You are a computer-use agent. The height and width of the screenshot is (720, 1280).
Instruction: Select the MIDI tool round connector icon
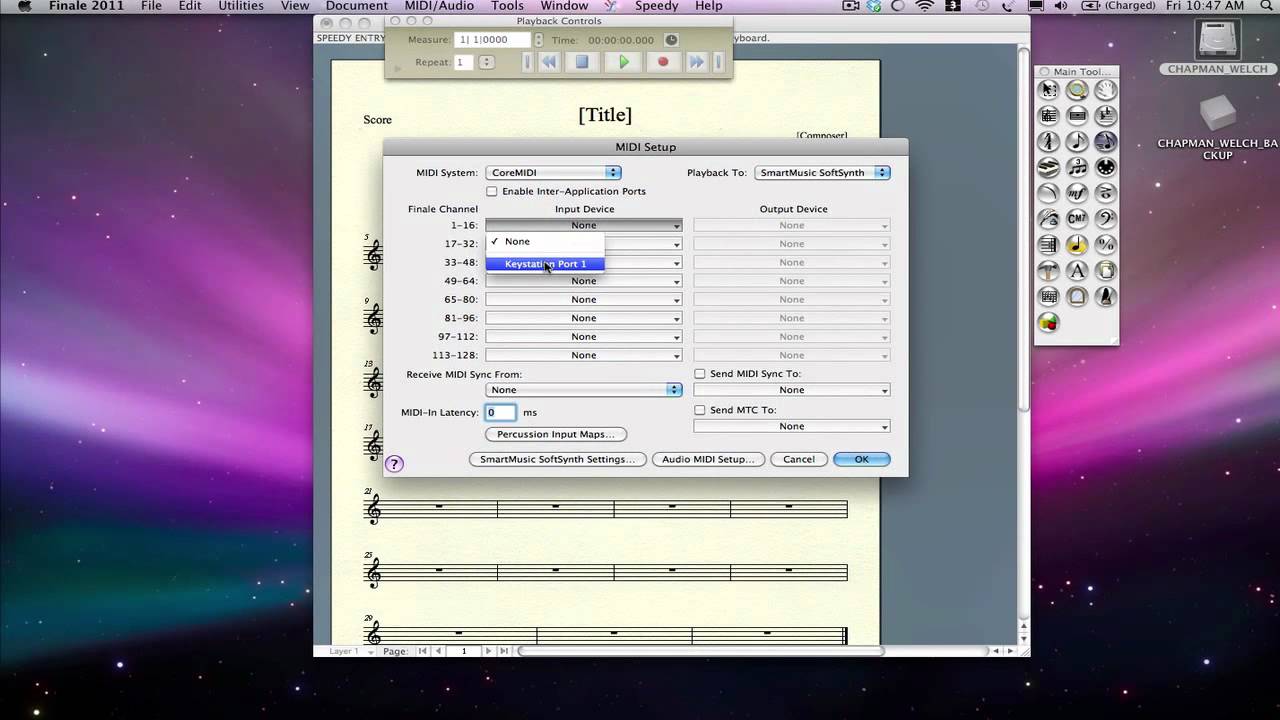[x=1105, y=167]
